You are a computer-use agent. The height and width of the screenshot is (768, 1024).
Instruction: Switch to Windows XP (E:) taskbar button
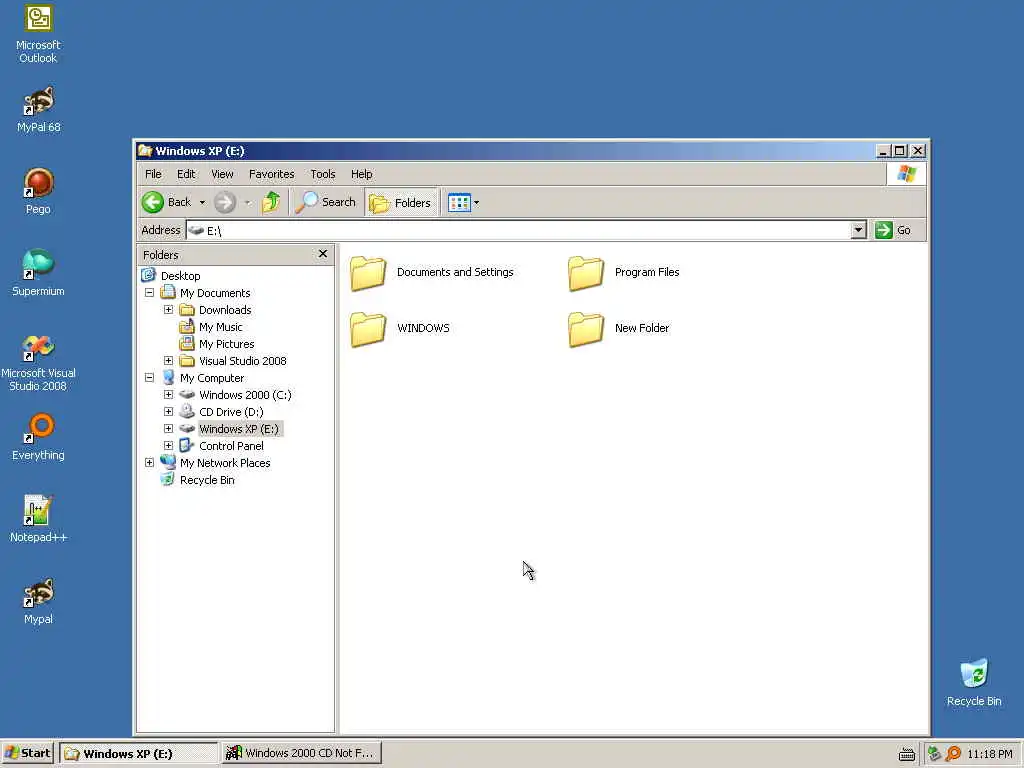tap(138, 753)
